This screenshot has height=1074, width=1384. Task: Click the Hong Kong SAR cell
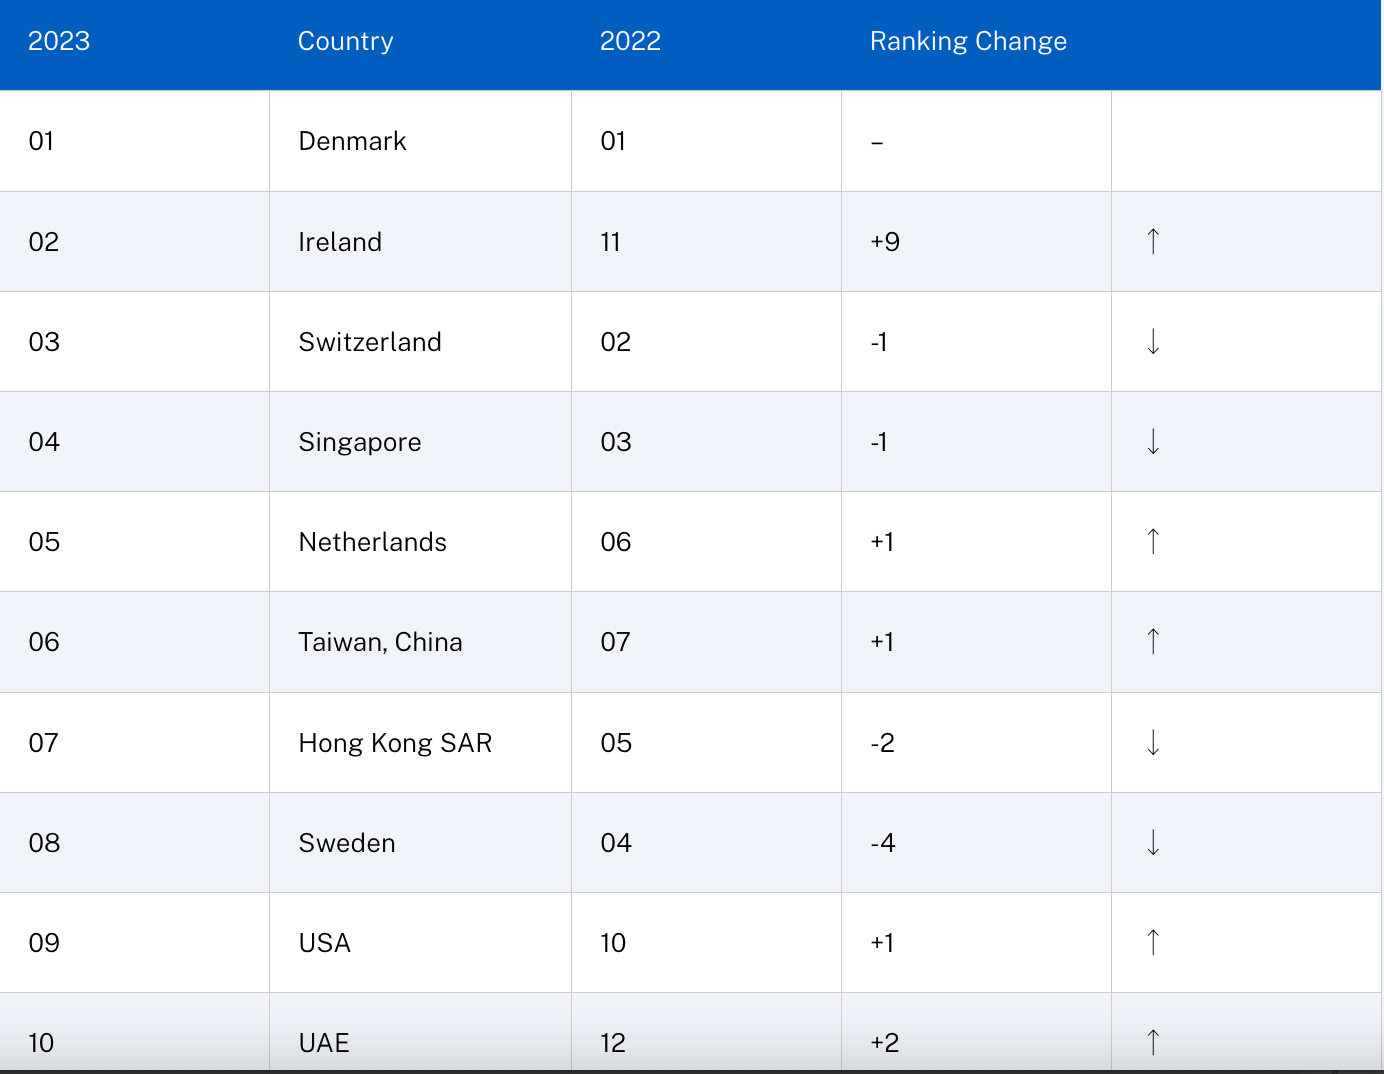pos(395,743)
